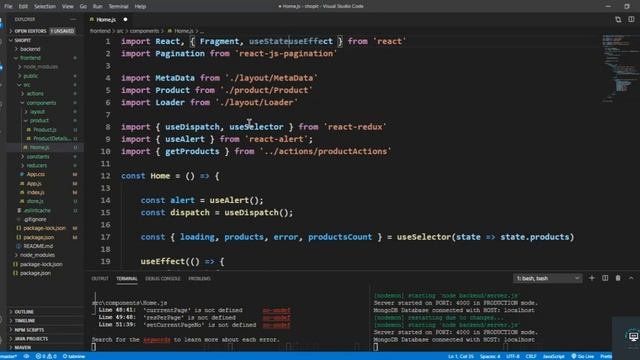The height and width of the screenshot is (360, 640).
Task: Collapse the src folder
Action: pyautogui.click(x=27, y=85)
